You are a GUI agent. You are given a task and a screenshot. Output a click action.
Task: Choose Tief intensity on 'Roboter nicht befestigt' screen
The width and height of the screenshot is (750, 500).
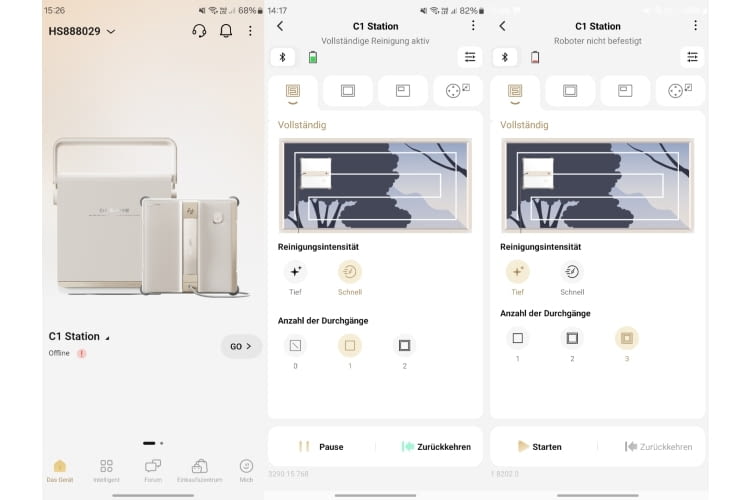(x=518, y=278)
